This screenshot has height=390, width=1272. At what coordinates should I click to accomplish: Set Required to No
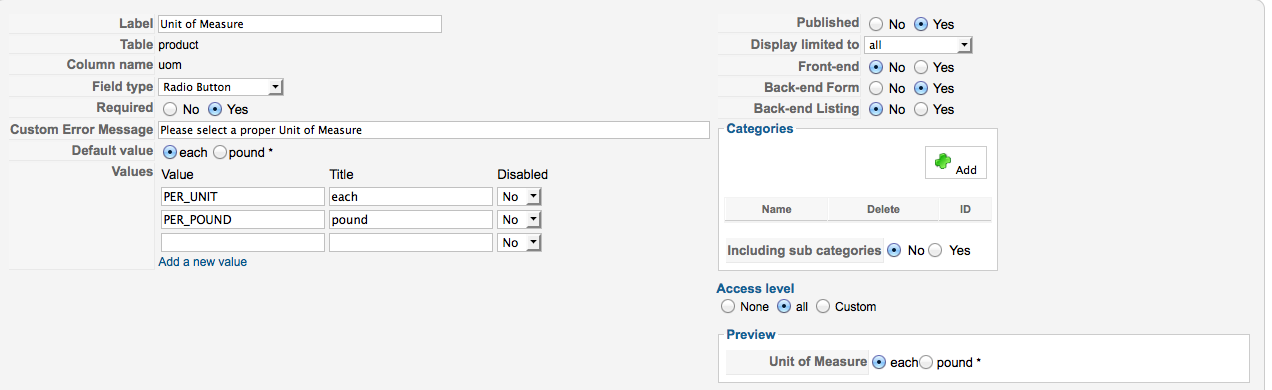pyautogui.click(x=169, y=109)
